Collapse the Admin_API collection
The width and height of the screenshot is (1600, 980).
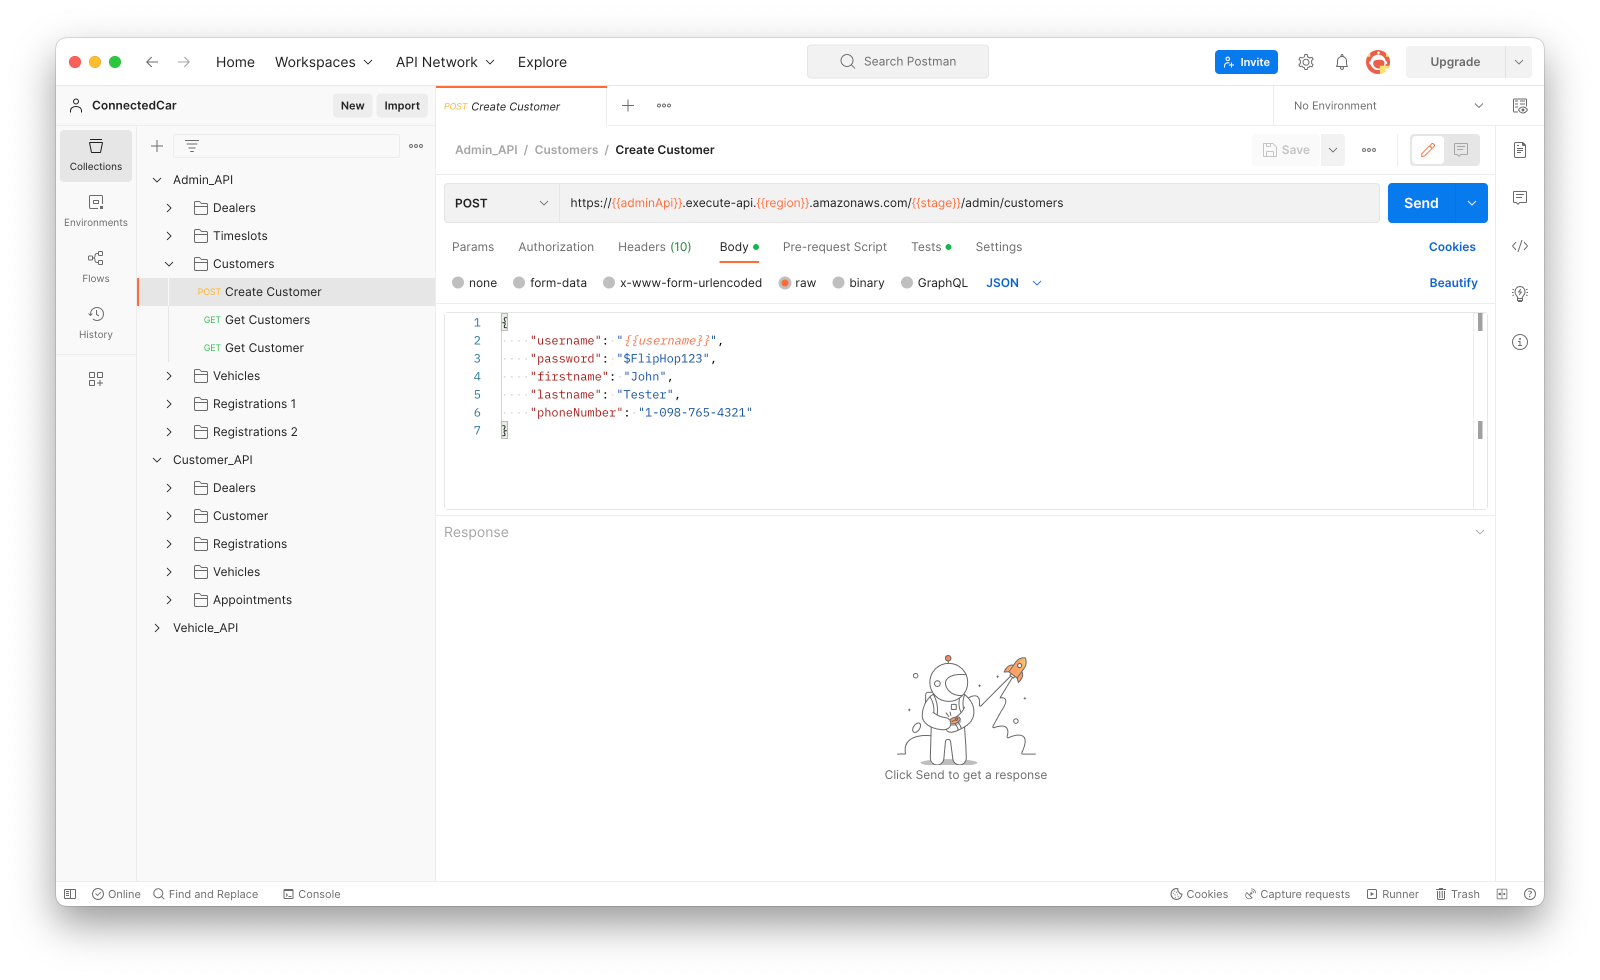click(x=157, y=180)
